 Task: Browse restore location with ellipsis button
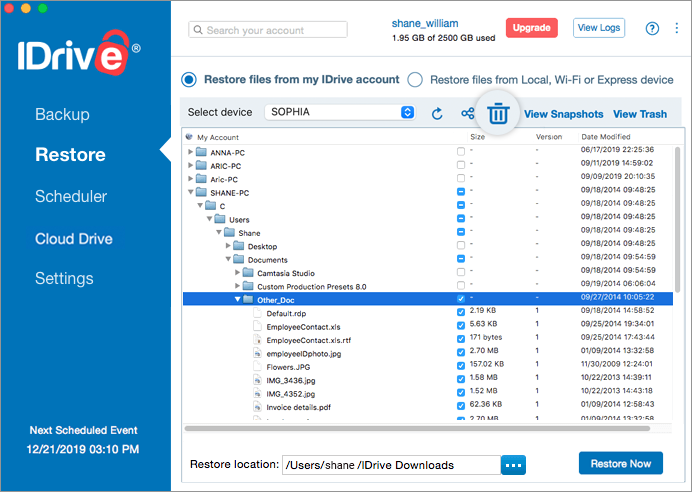(x=513, y=465)
